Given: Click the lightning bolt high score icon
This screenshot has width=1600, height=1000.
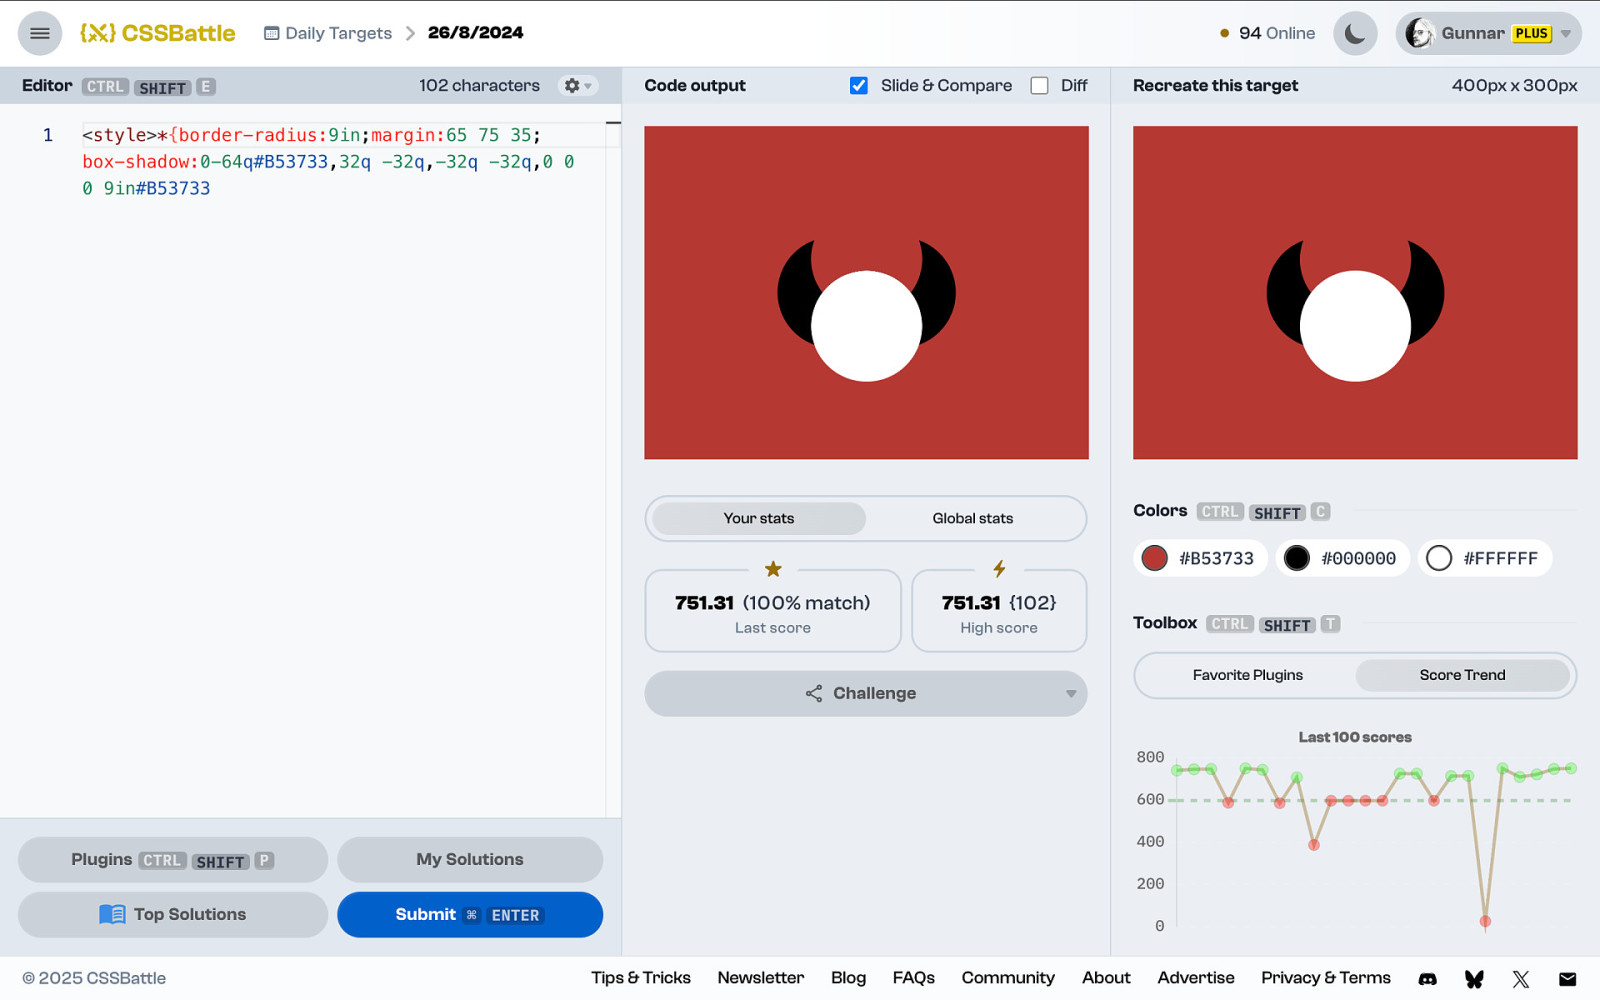Looking at the screenshot, I should click(x=999, y=569).
